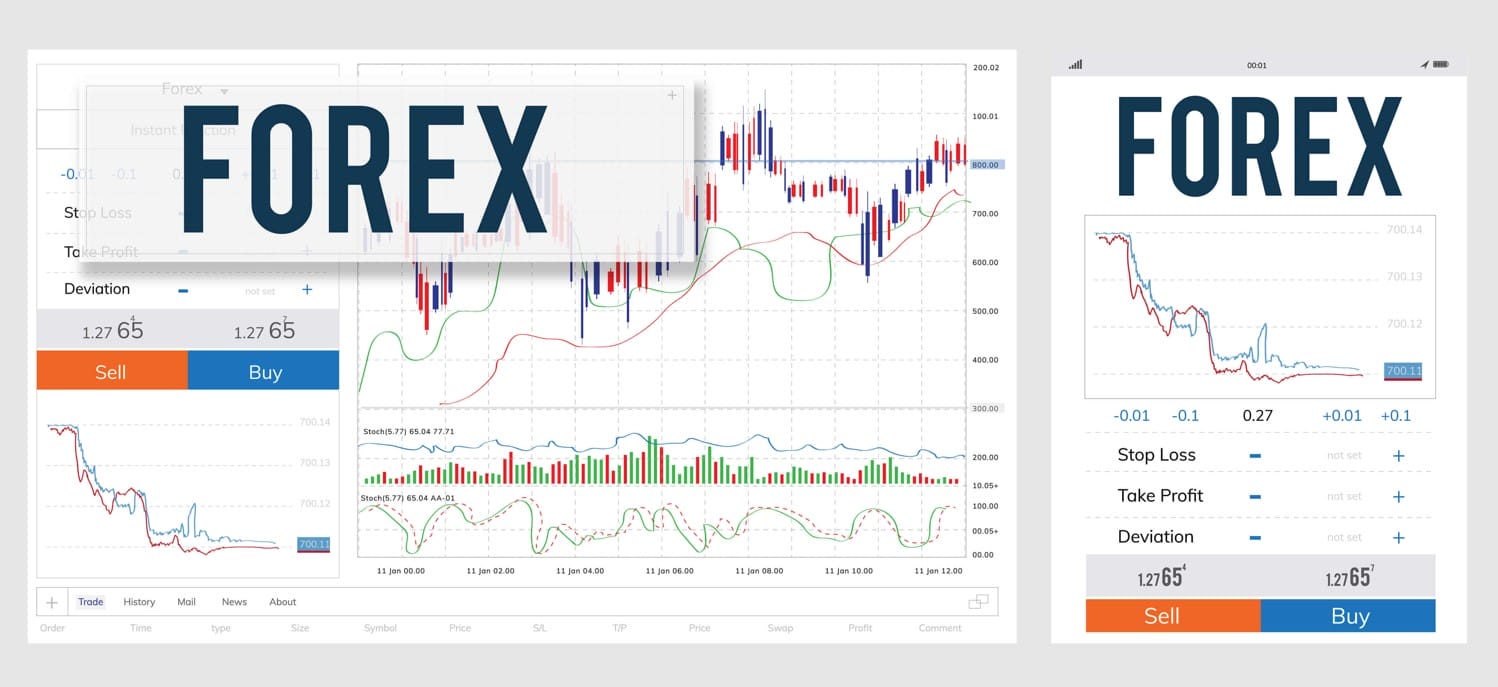
Task: Click the Stoch(5.77) 65.04 77.71 indicator label
Action: pos(408,431)
